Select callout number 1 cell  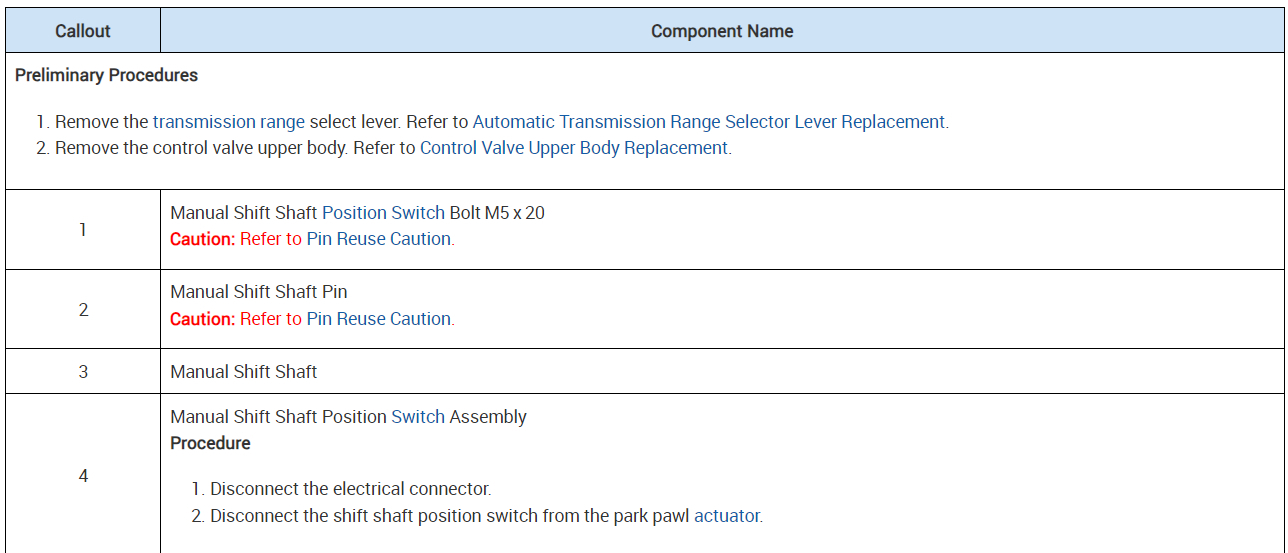click(x=83, y=230)
